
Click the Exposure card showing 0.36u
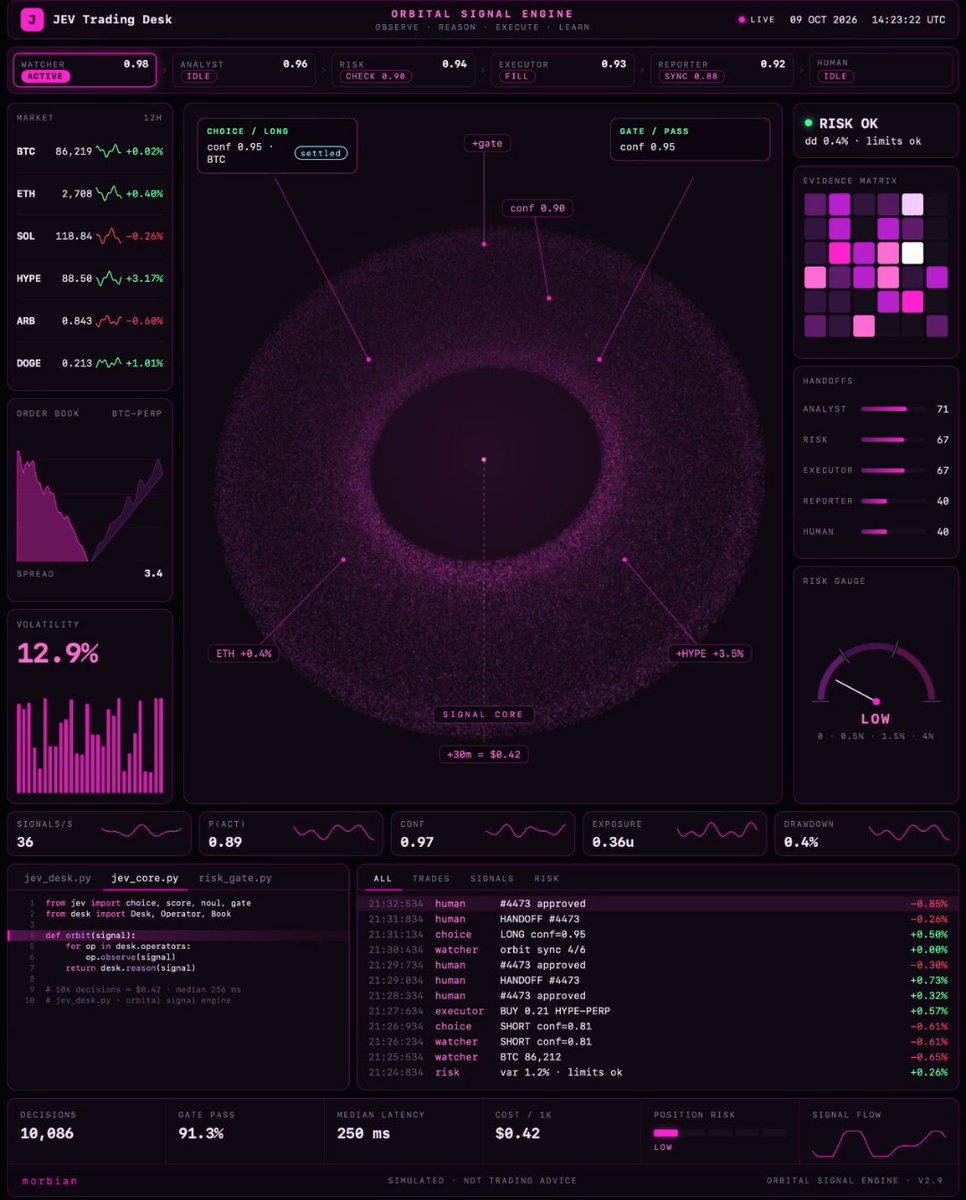pos(675,834)
